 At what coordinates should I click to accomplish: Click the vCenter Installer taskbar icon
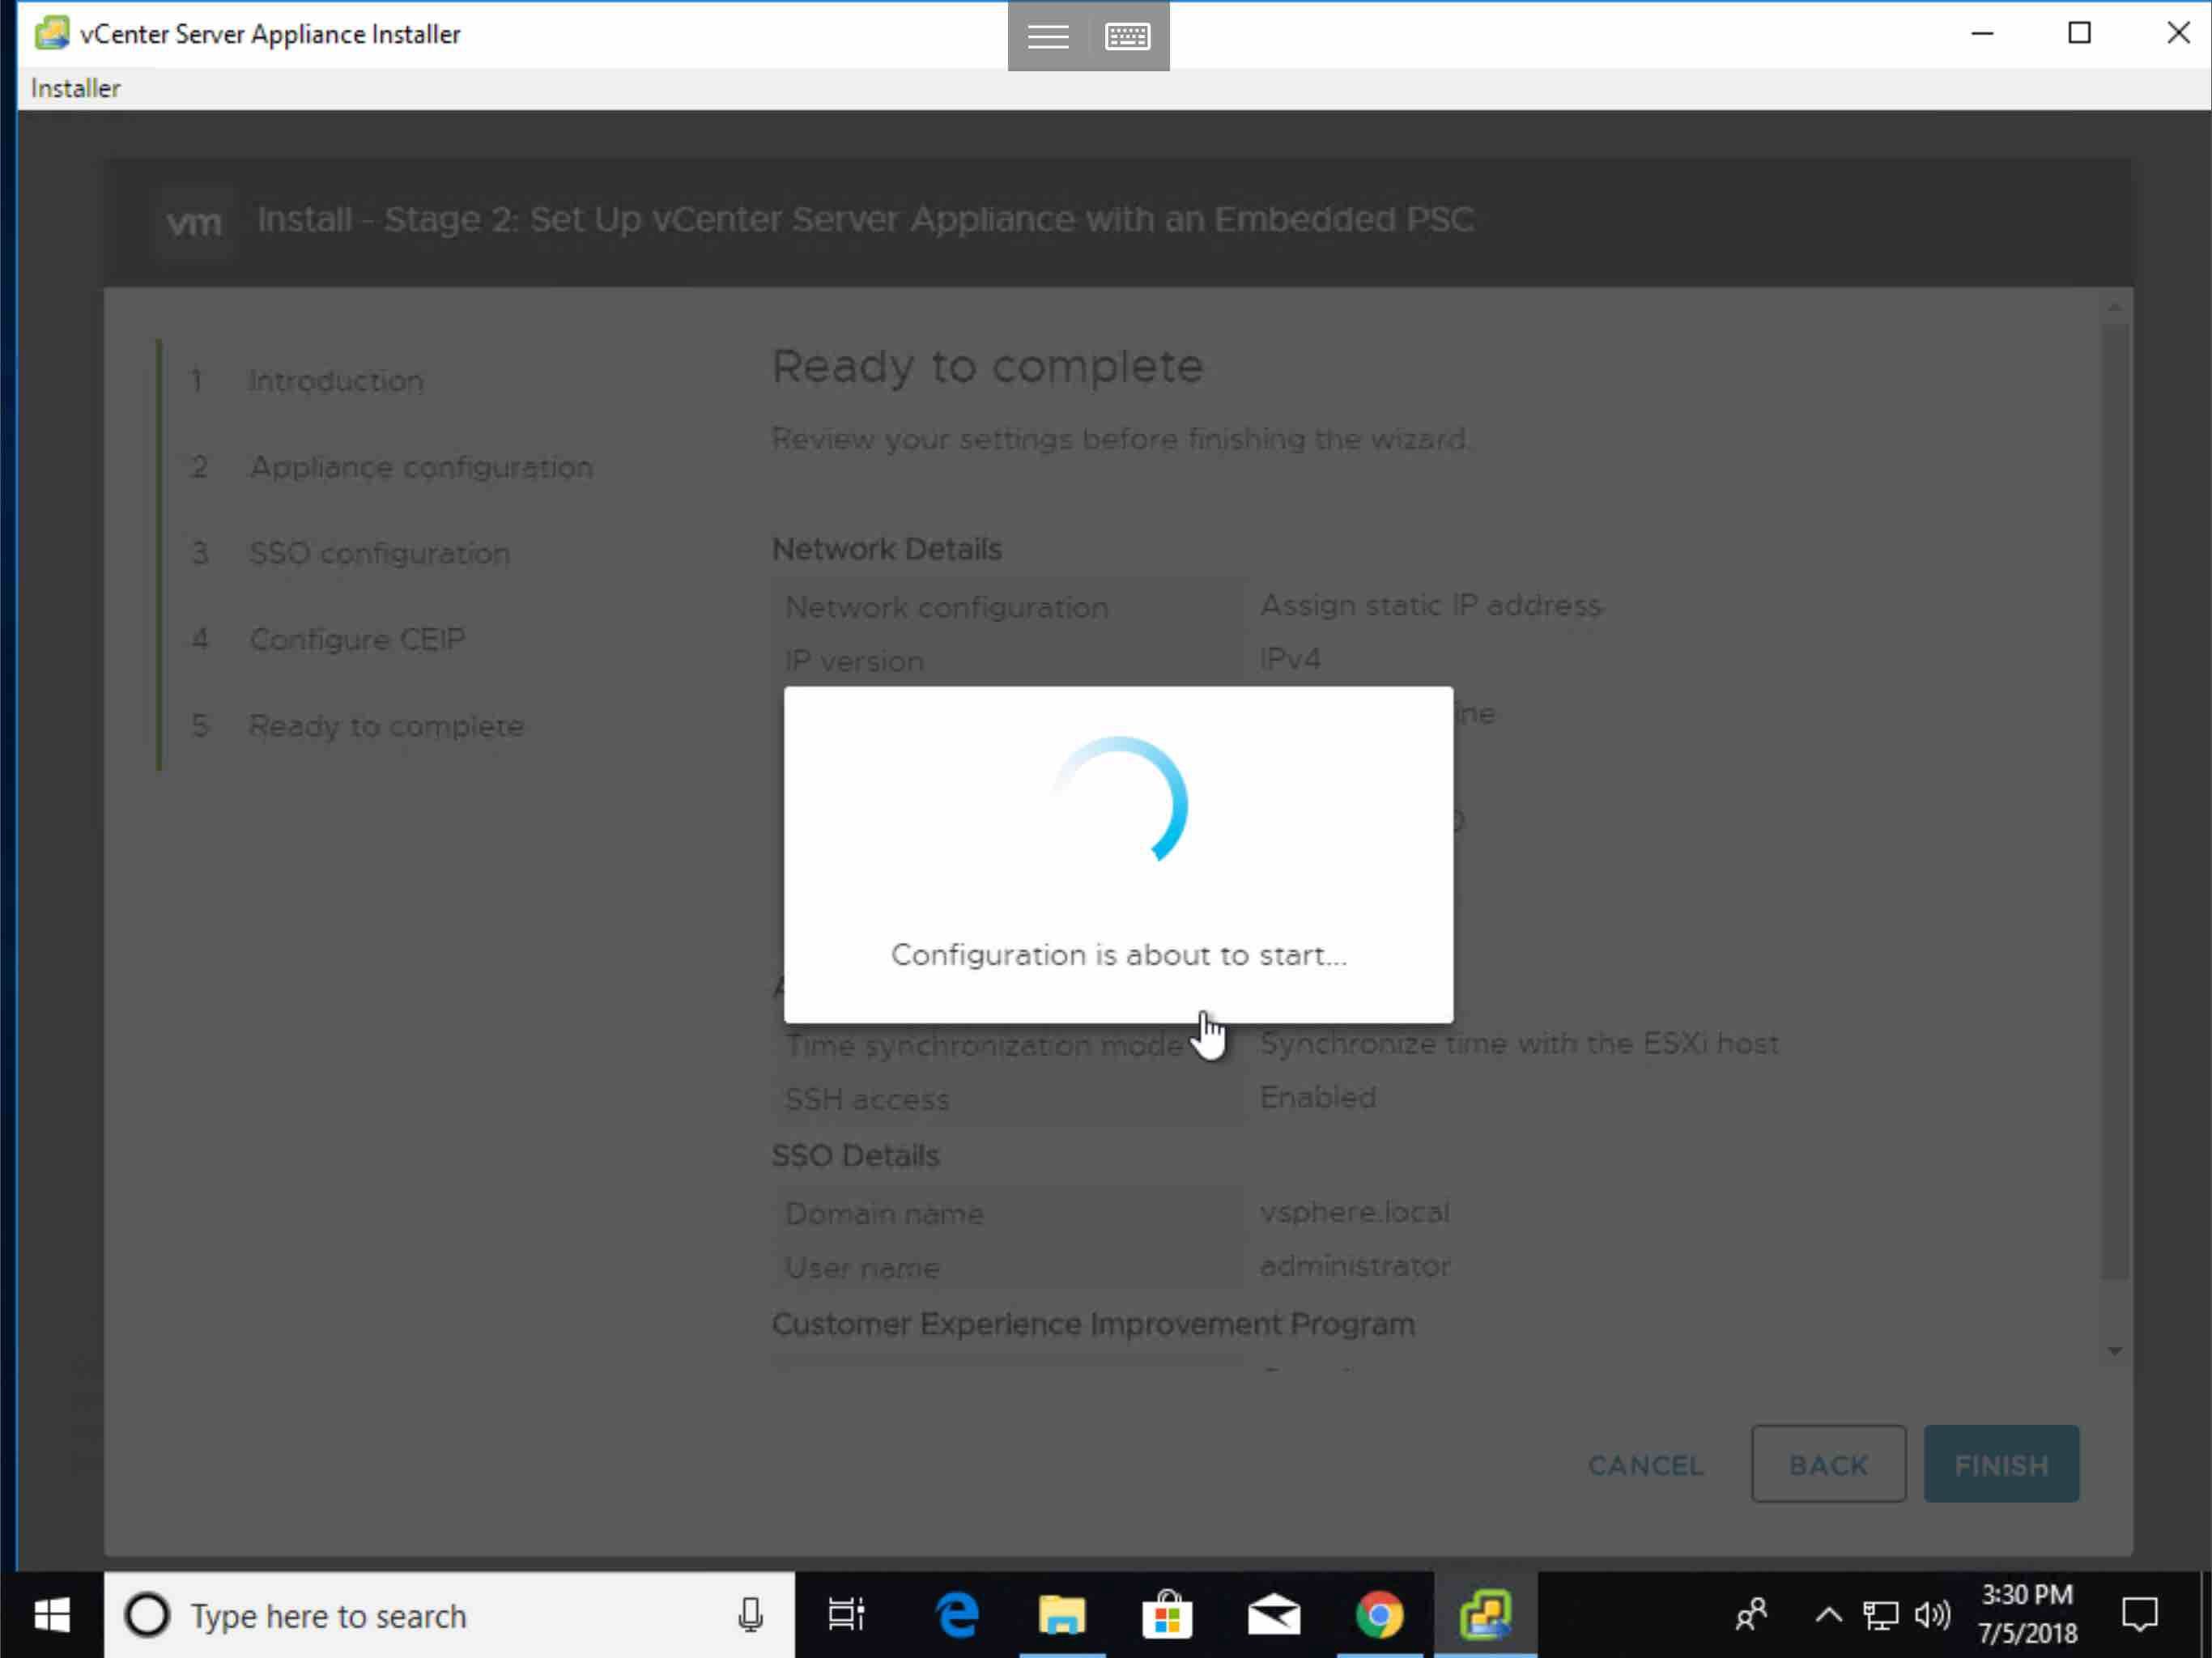tap(1485, 1615)
